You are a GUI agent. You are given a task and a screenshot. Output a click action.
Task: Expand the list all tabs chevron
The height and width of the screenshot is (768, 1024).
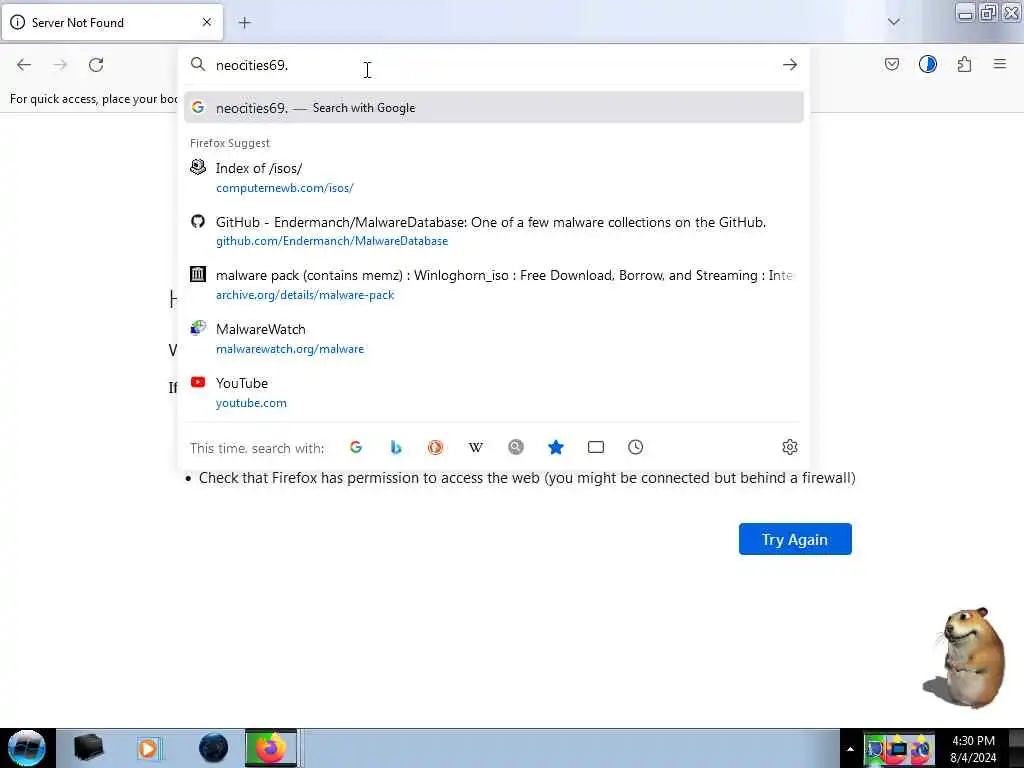click(x=893, y=22)
